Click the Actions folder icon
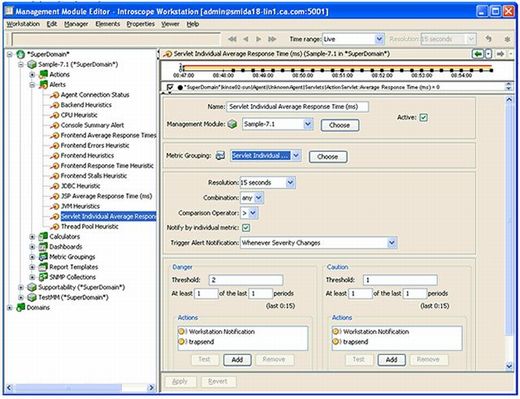The height and width of the screenshot is (399, 520). 43,74
